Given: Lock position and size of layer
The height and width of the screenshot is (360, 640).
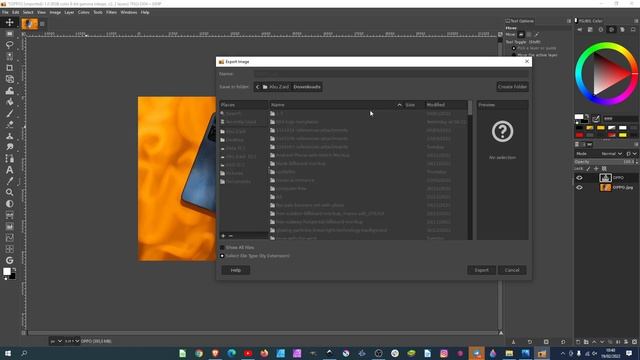Looking at the screenshot, I should (x=596, y=169).
